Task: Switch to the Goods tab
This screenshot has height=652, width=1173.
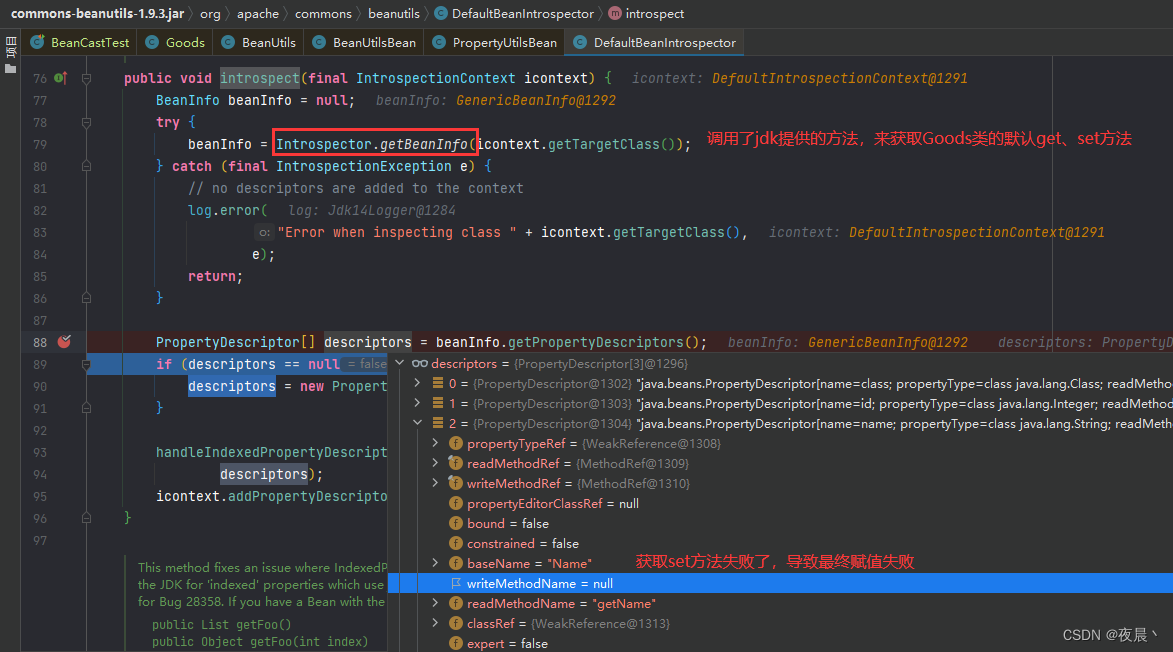Action: 174,43
